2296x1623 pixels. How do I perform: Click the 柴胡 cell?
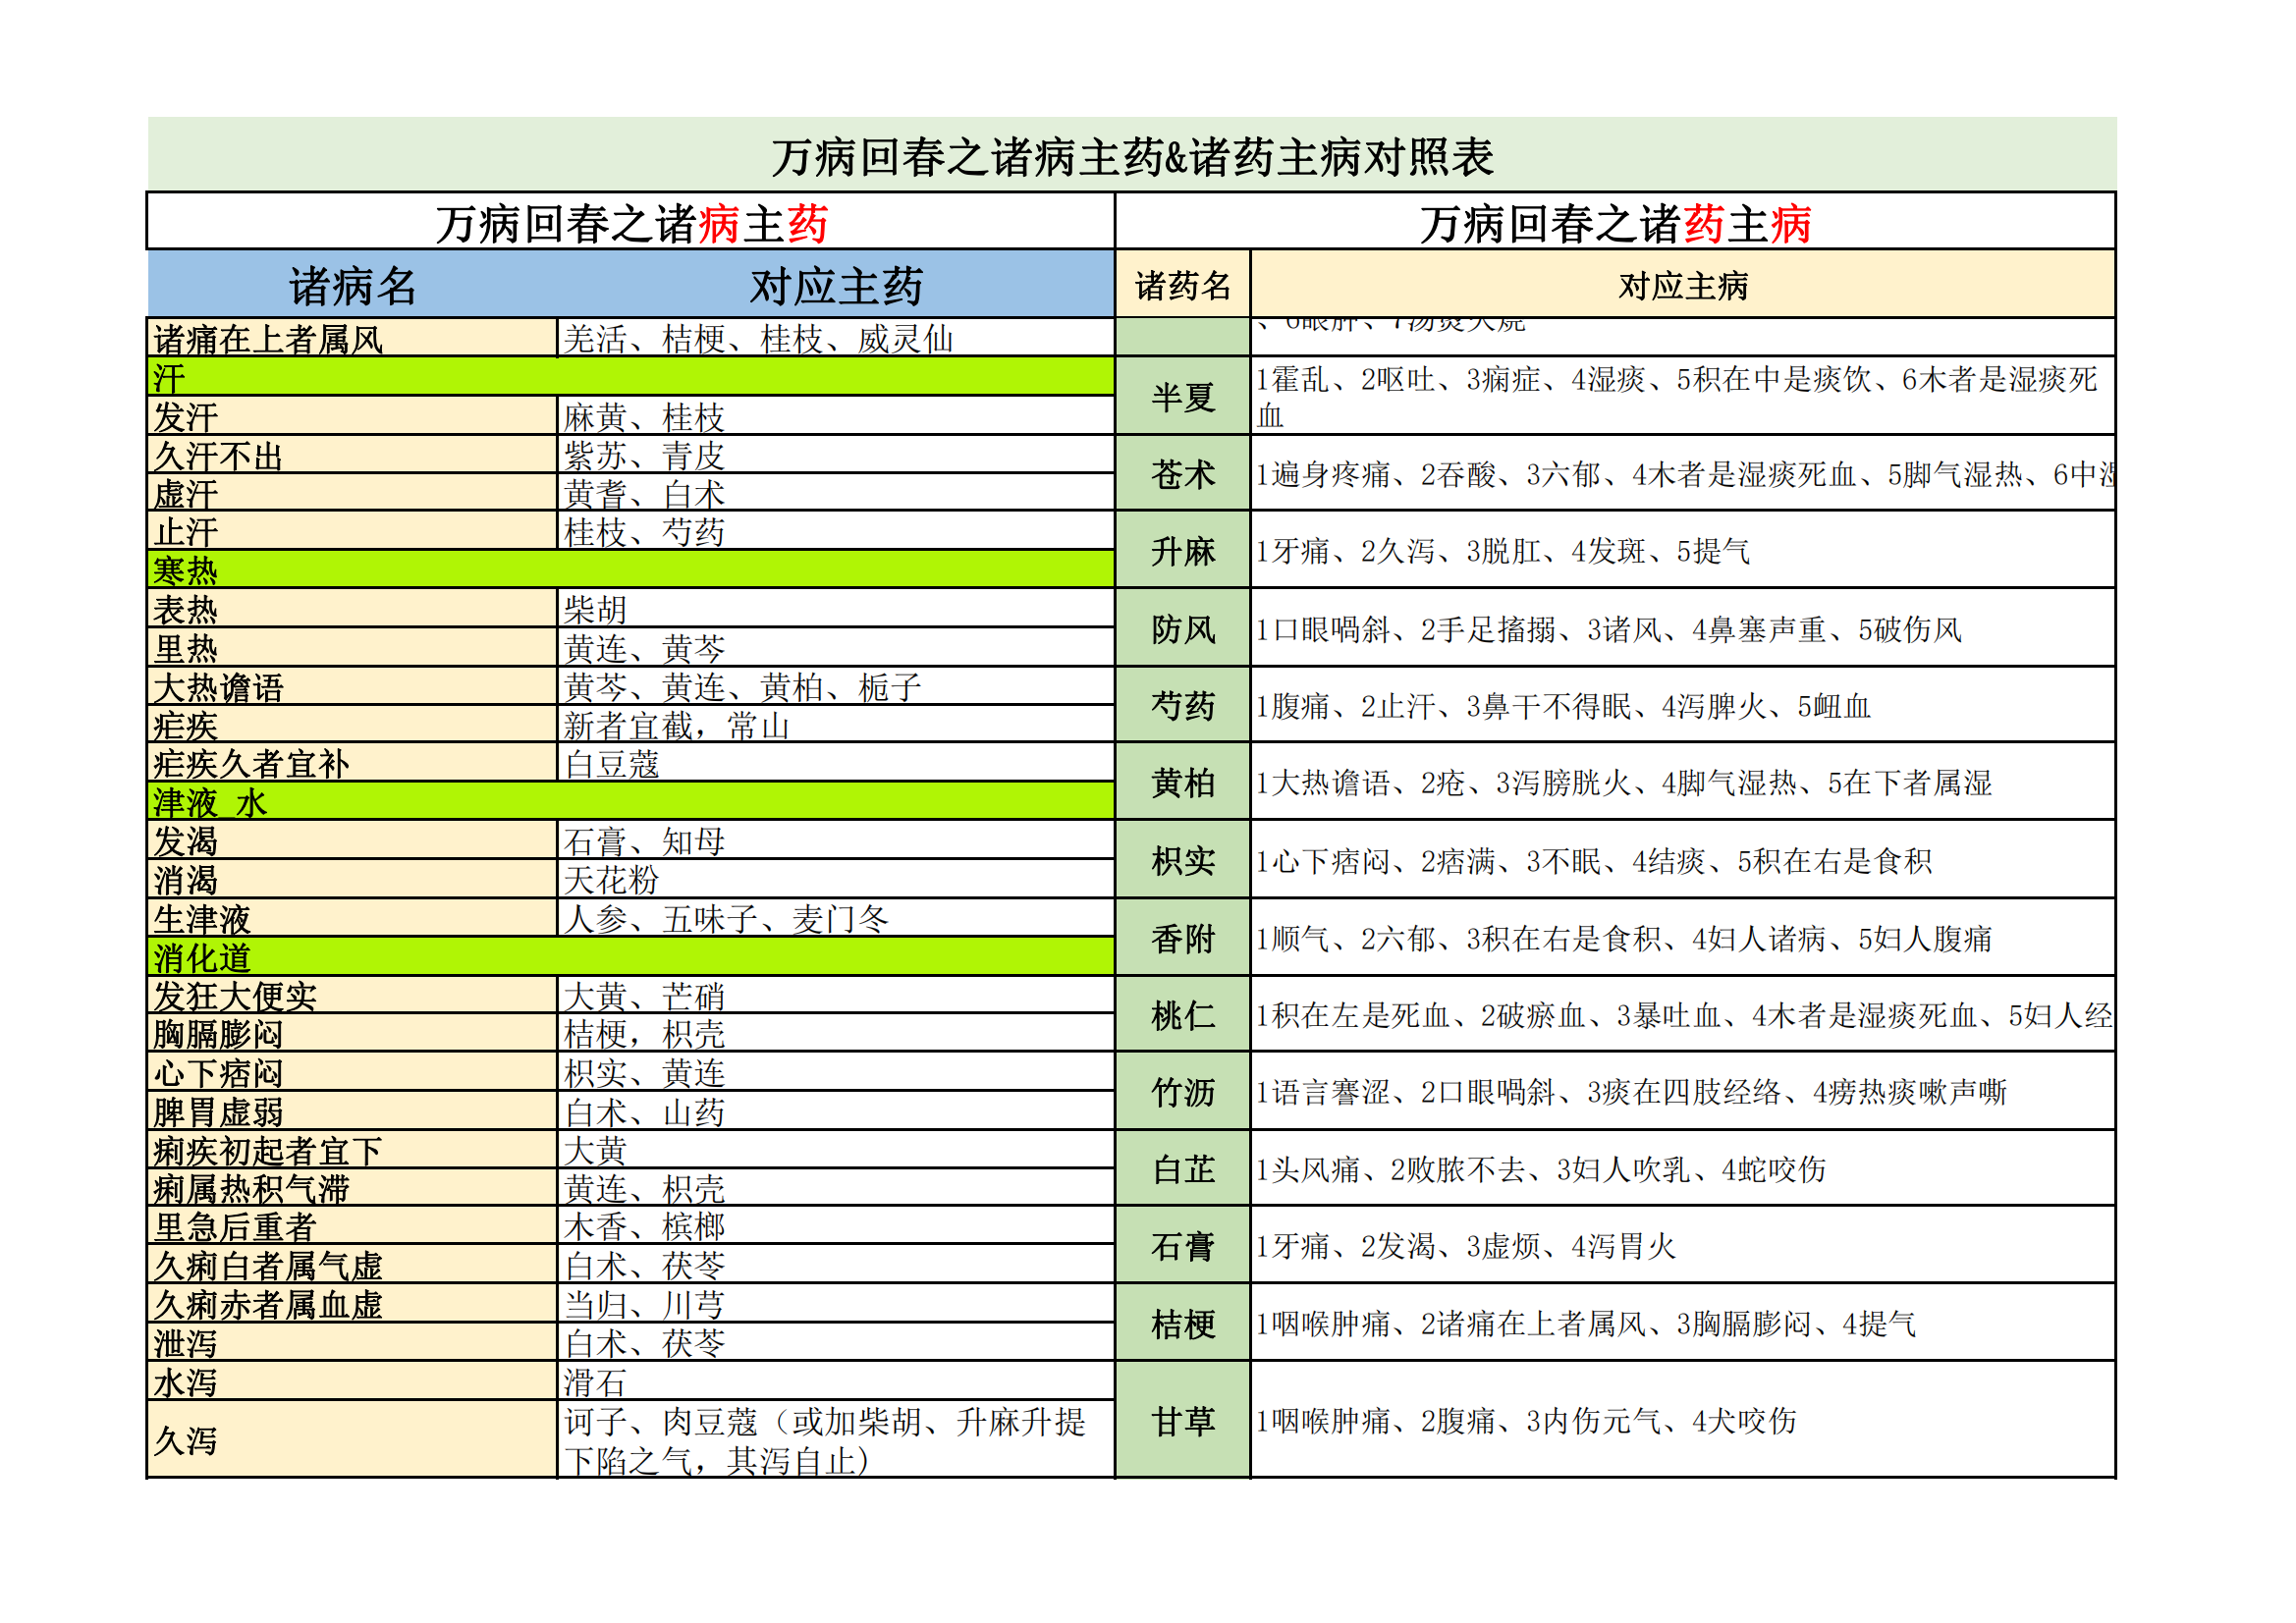(836, 609)
